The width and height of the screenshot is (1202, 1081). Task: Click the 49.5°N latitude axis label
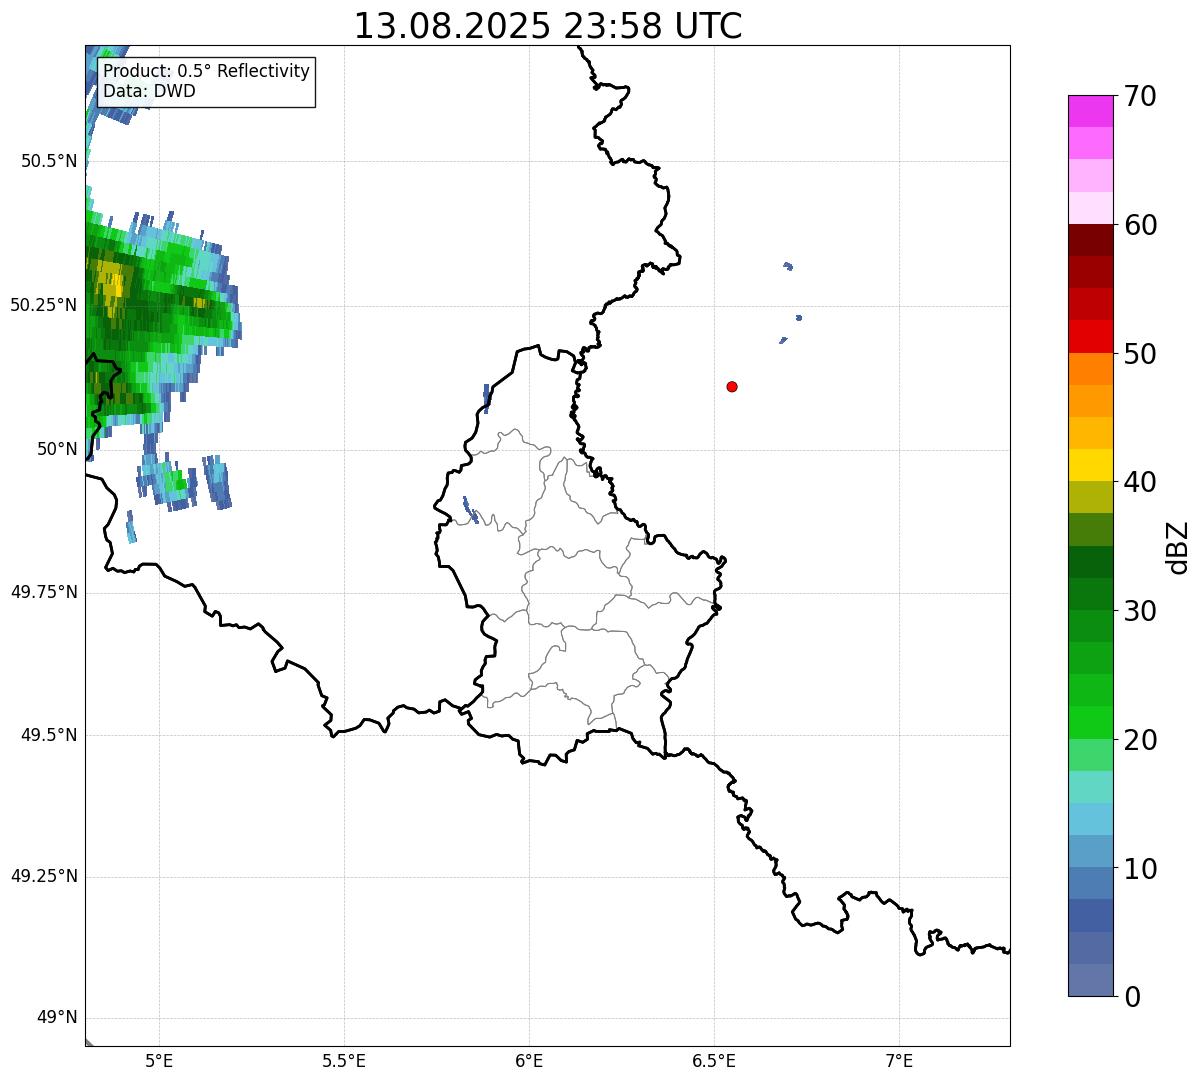pyautogui.click(x=49, y=735)
